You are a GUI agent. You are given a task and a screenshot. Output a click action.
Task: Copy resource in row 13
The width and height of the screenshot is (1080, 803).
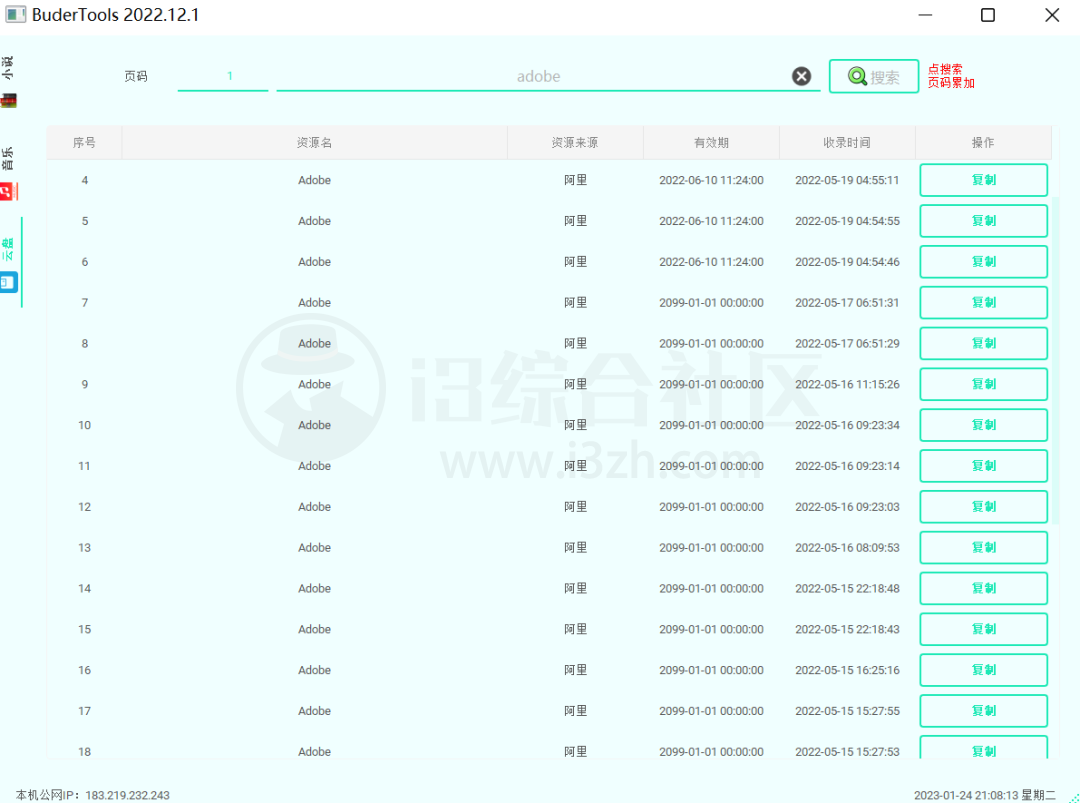tap(984, 548)
